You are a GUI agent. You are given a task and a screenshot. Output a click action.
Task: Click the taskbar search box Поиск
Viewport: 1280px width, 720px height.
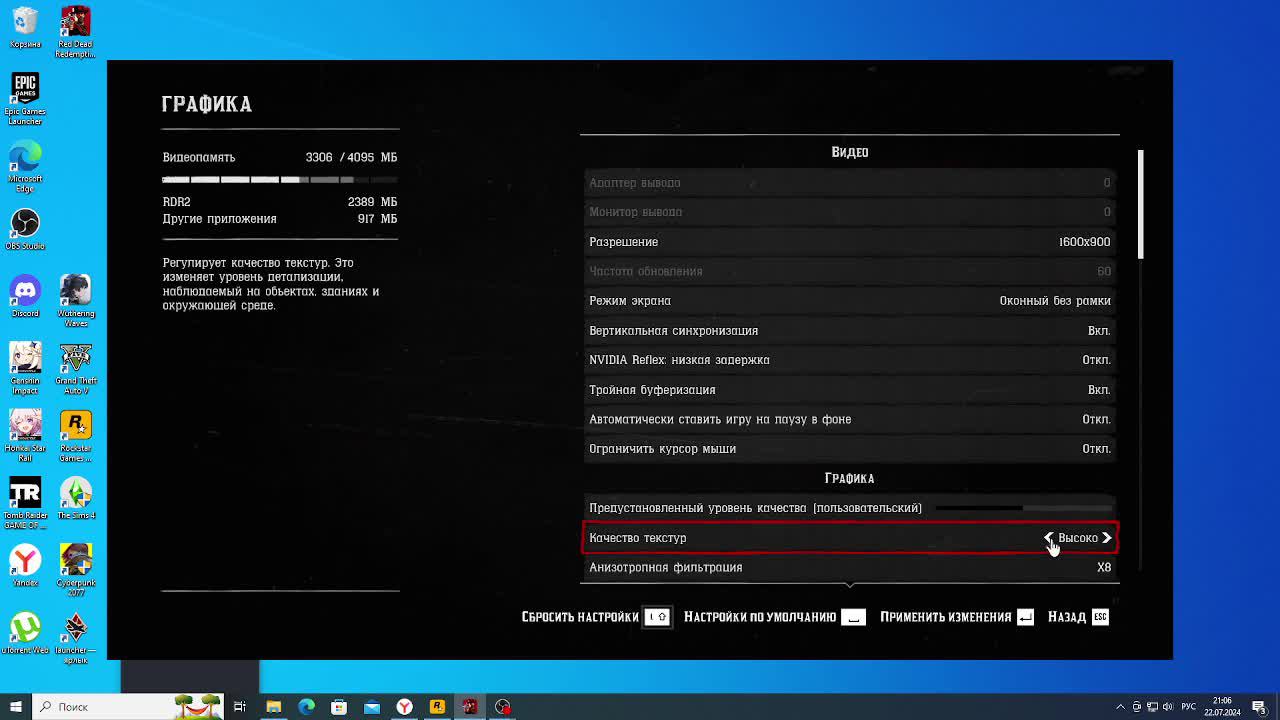tap(130, 707)
